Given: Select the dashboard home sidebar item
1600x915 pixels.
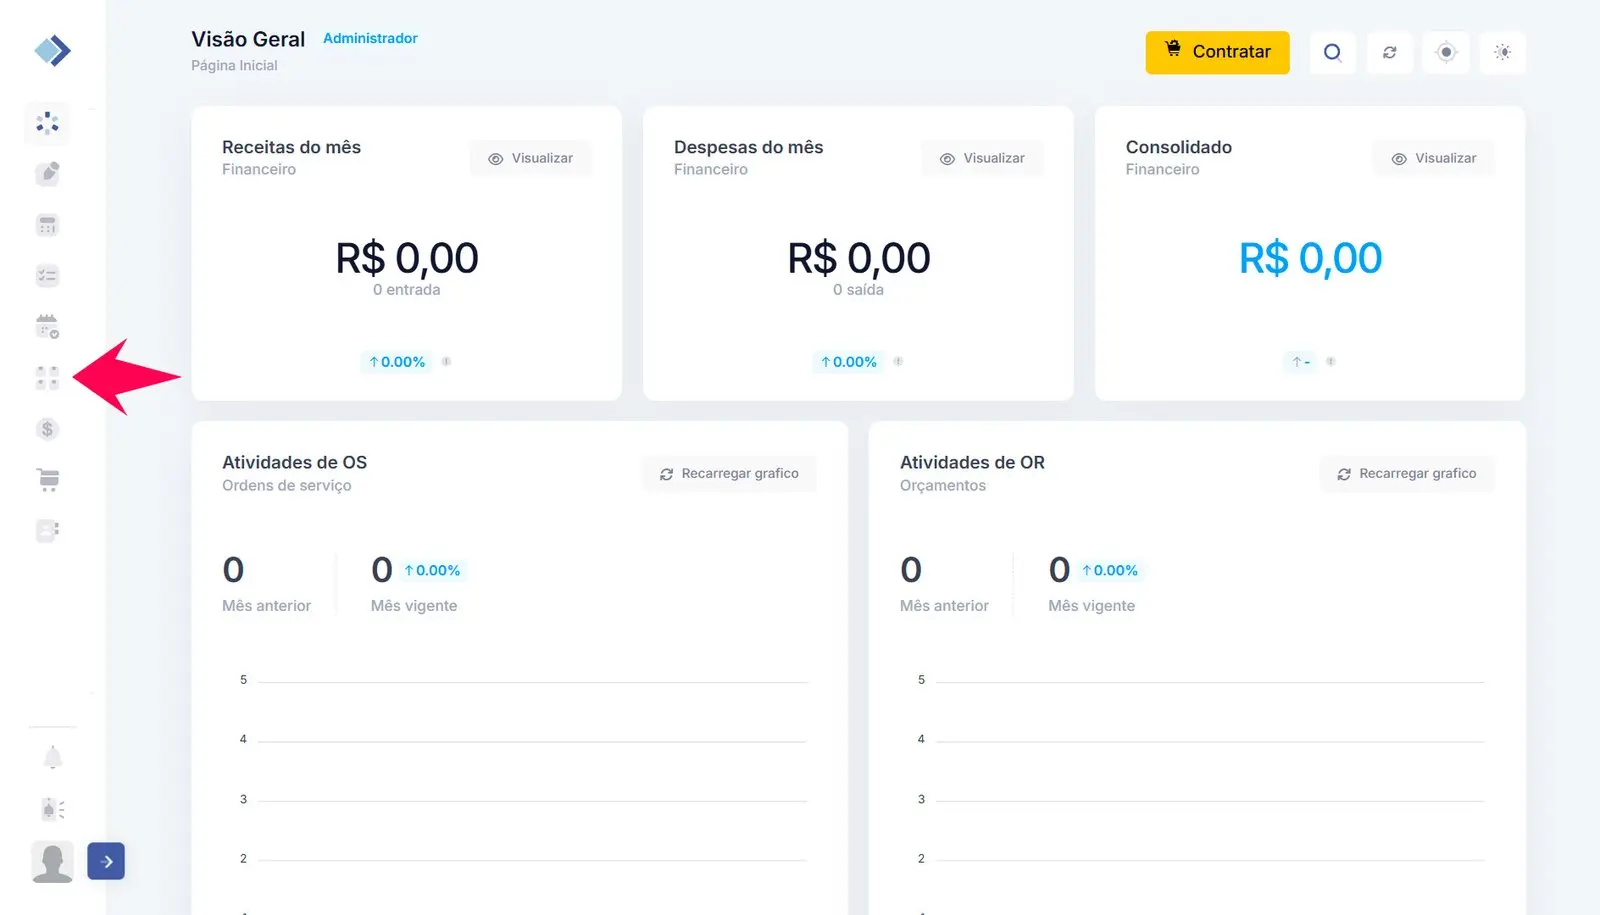Looking at the screenshot, I should (47, 123).
